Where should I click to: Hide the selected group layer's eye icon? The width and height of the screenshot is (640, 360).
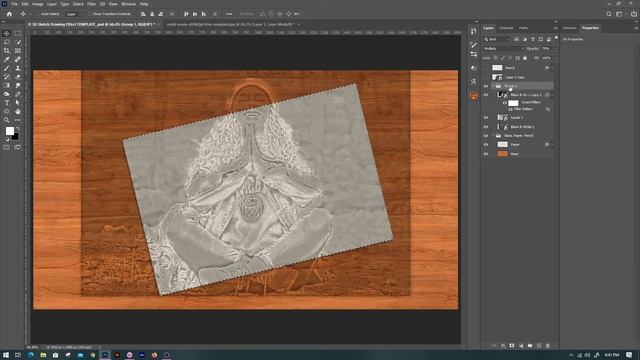486,86
